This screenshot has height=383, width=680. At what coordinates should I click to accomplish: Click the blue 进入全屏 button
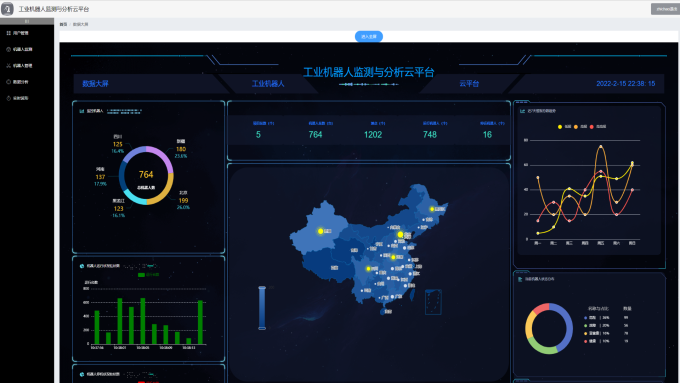pos(369,36)
